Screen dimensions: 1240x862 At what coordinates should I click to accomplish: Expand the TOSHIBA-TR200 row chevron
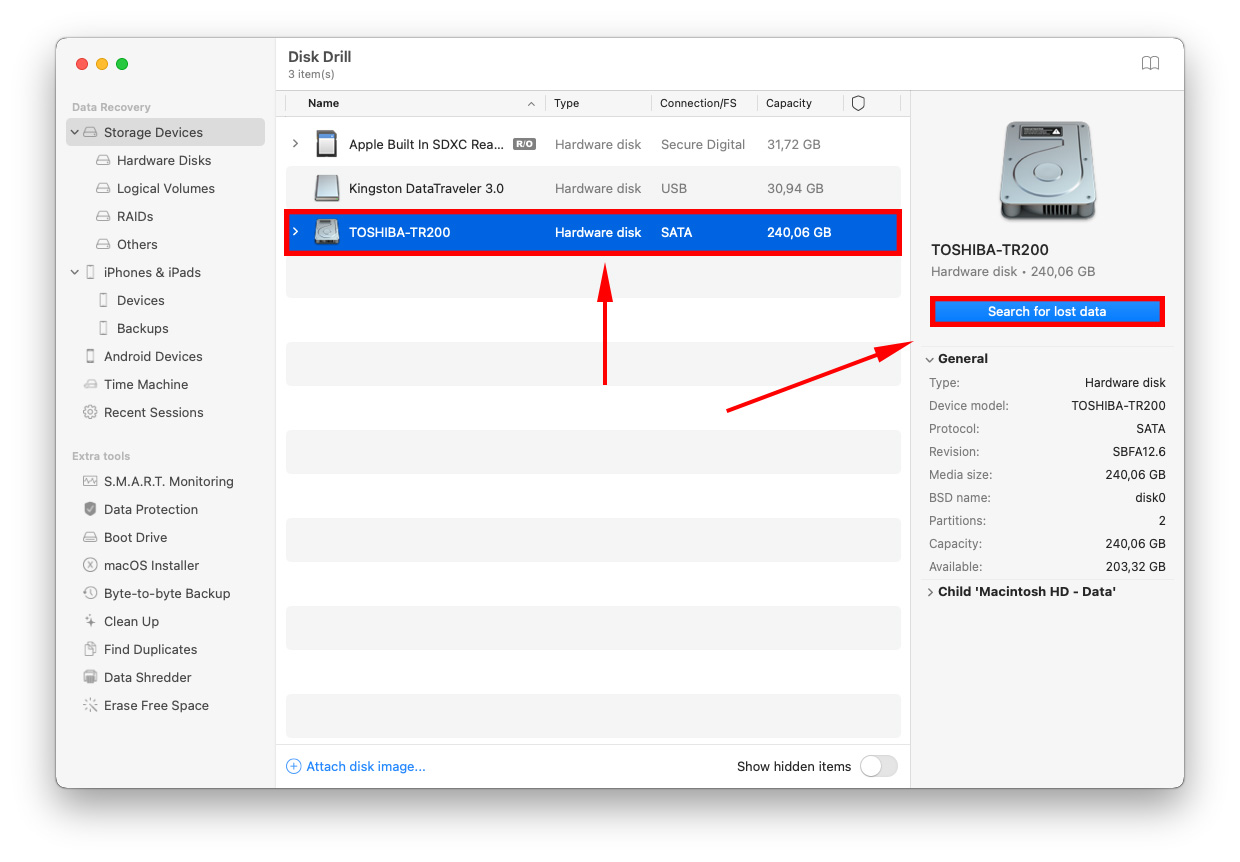pyautogui.click(x=295, y=232)
